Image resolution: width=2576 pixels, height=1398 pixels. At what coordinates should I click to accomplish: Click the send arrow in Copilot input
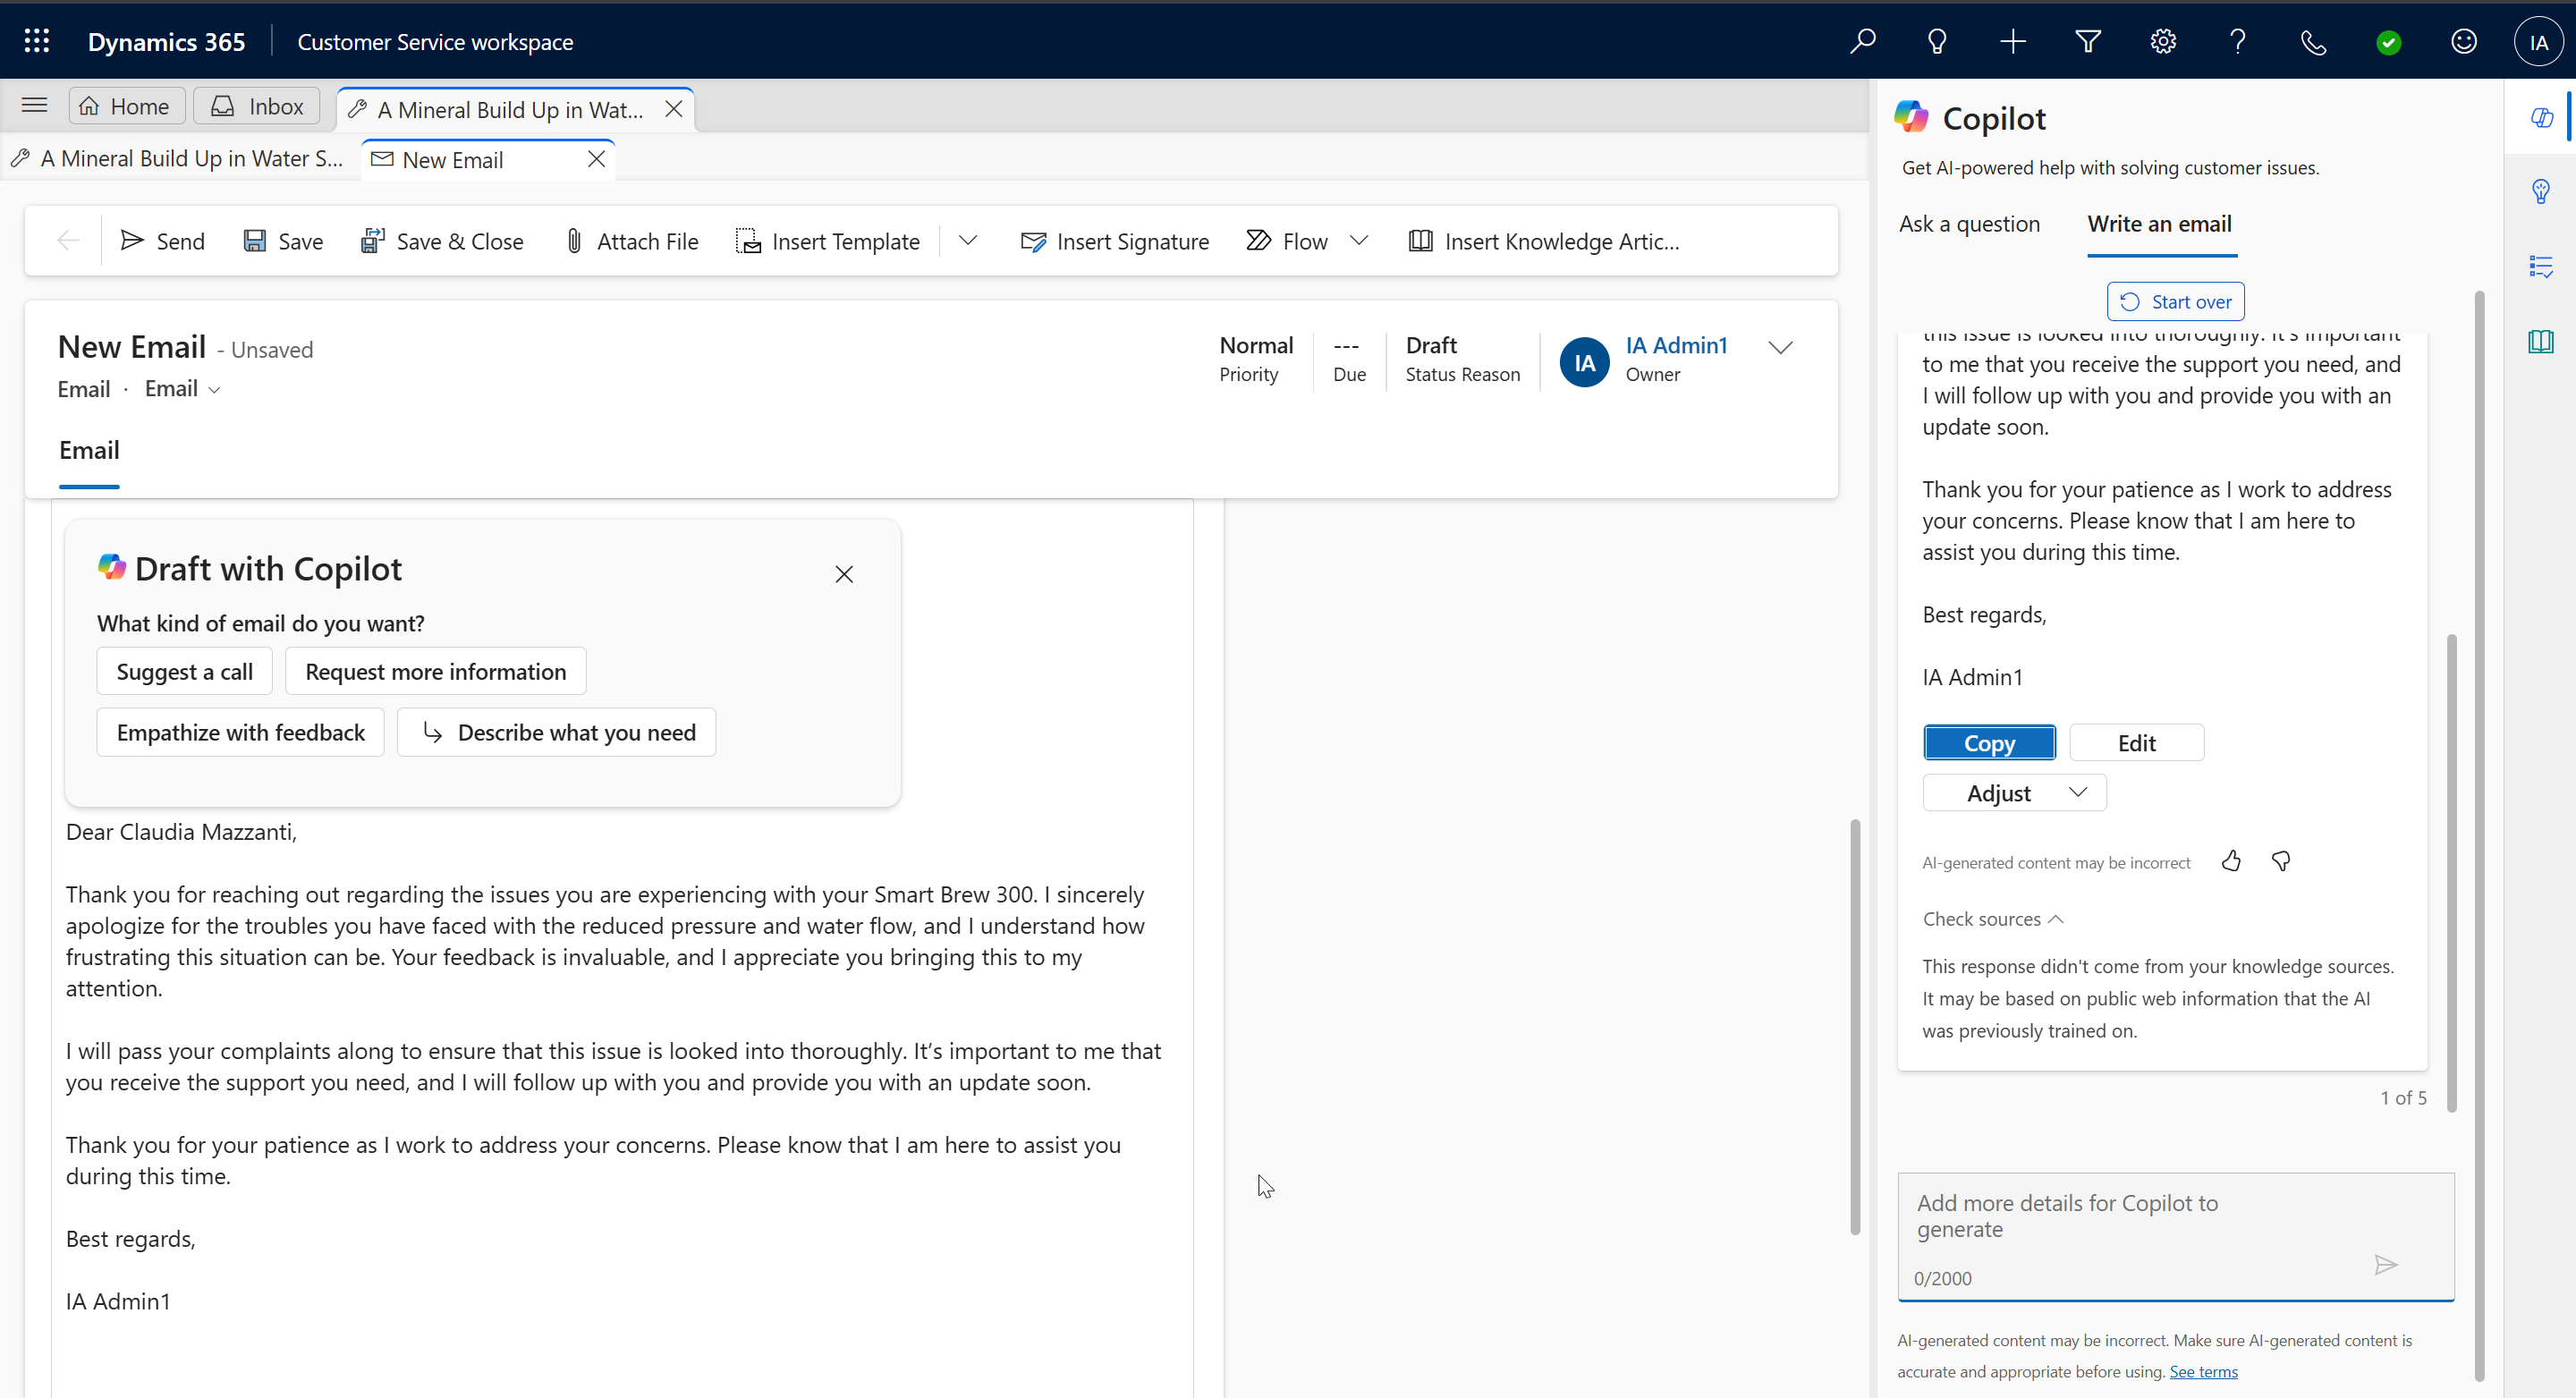click(x=2386, y=1265)
